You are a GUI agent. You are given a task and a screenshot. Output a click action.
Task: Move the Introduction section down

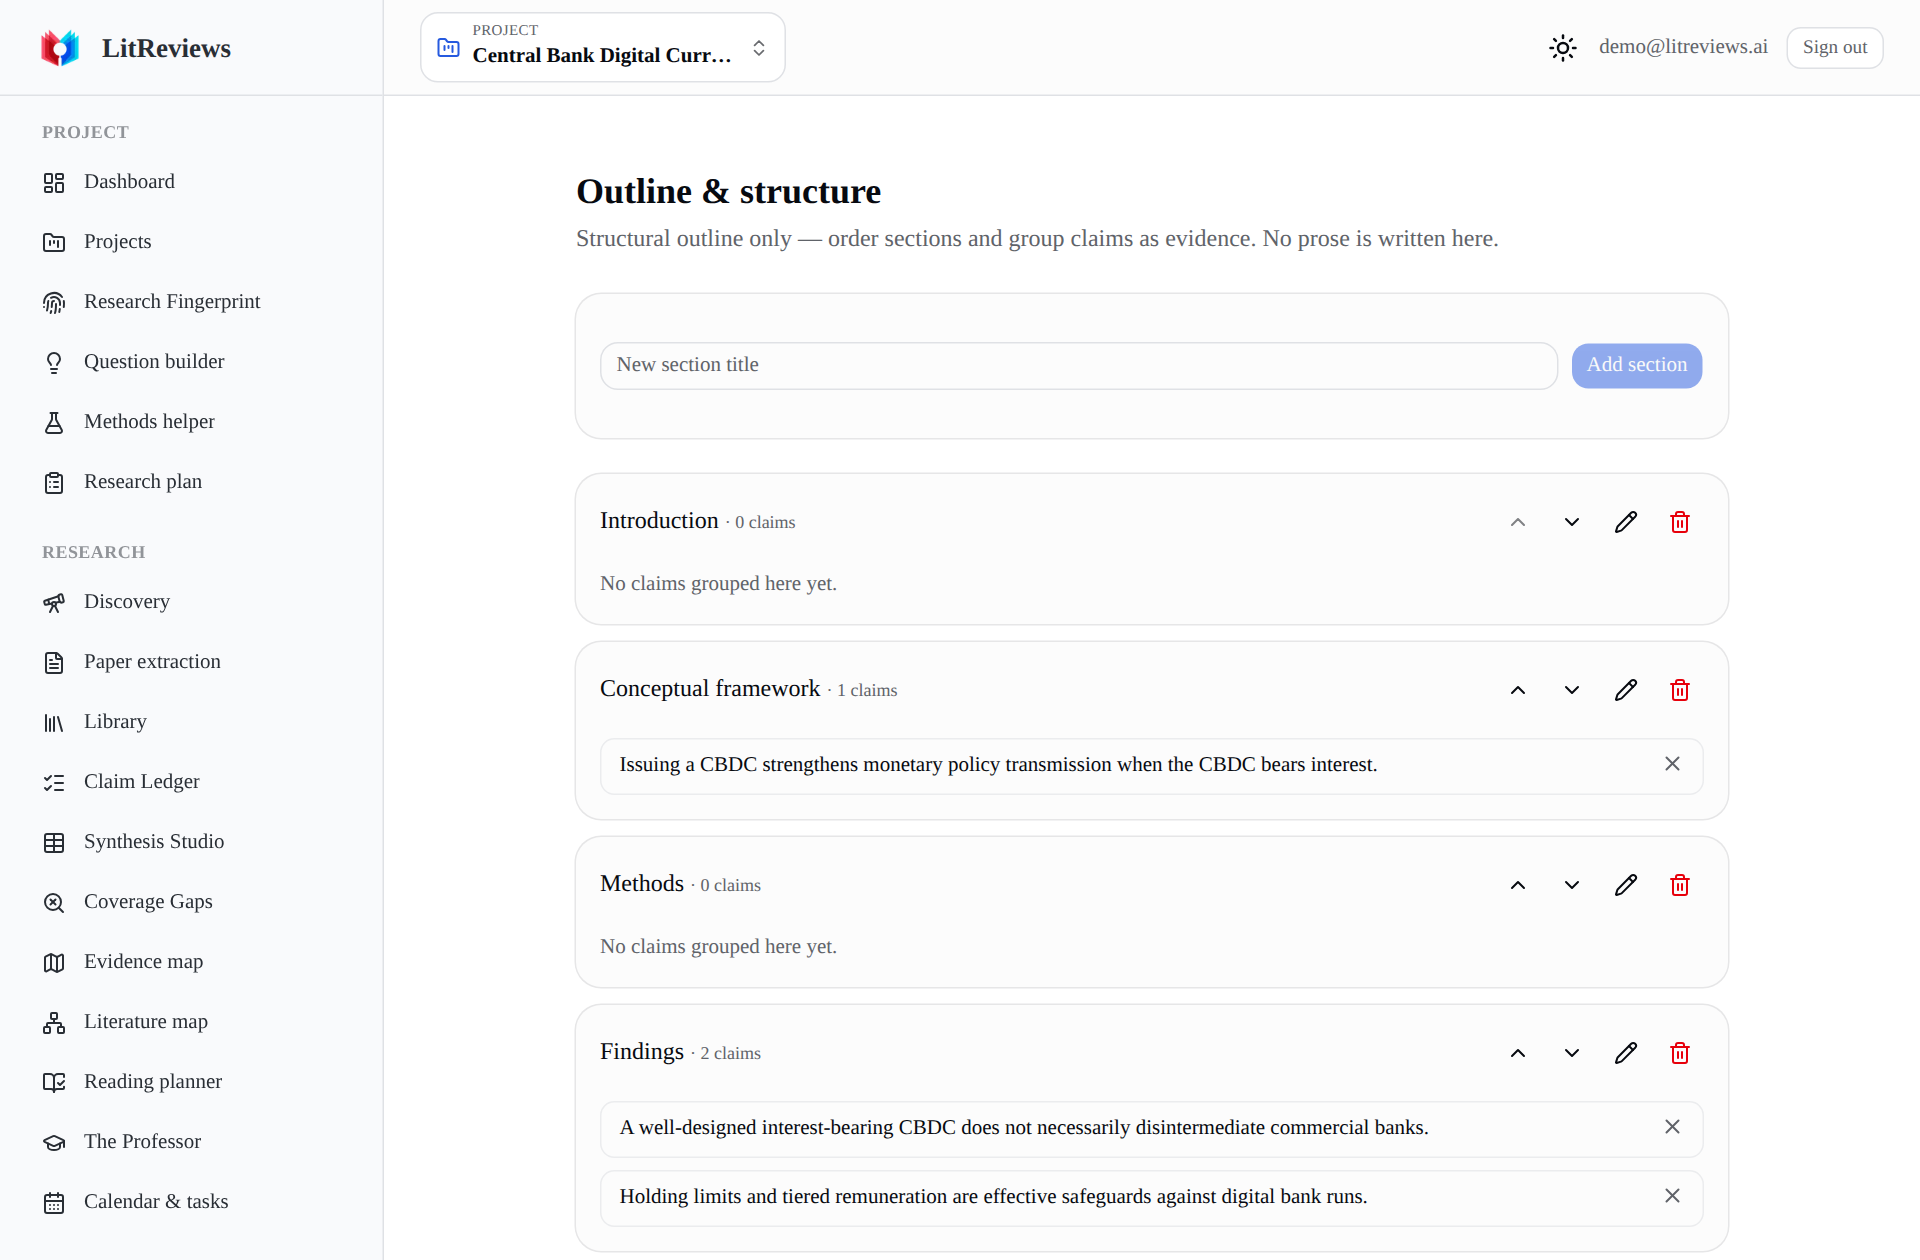[x=1572, y=522]
